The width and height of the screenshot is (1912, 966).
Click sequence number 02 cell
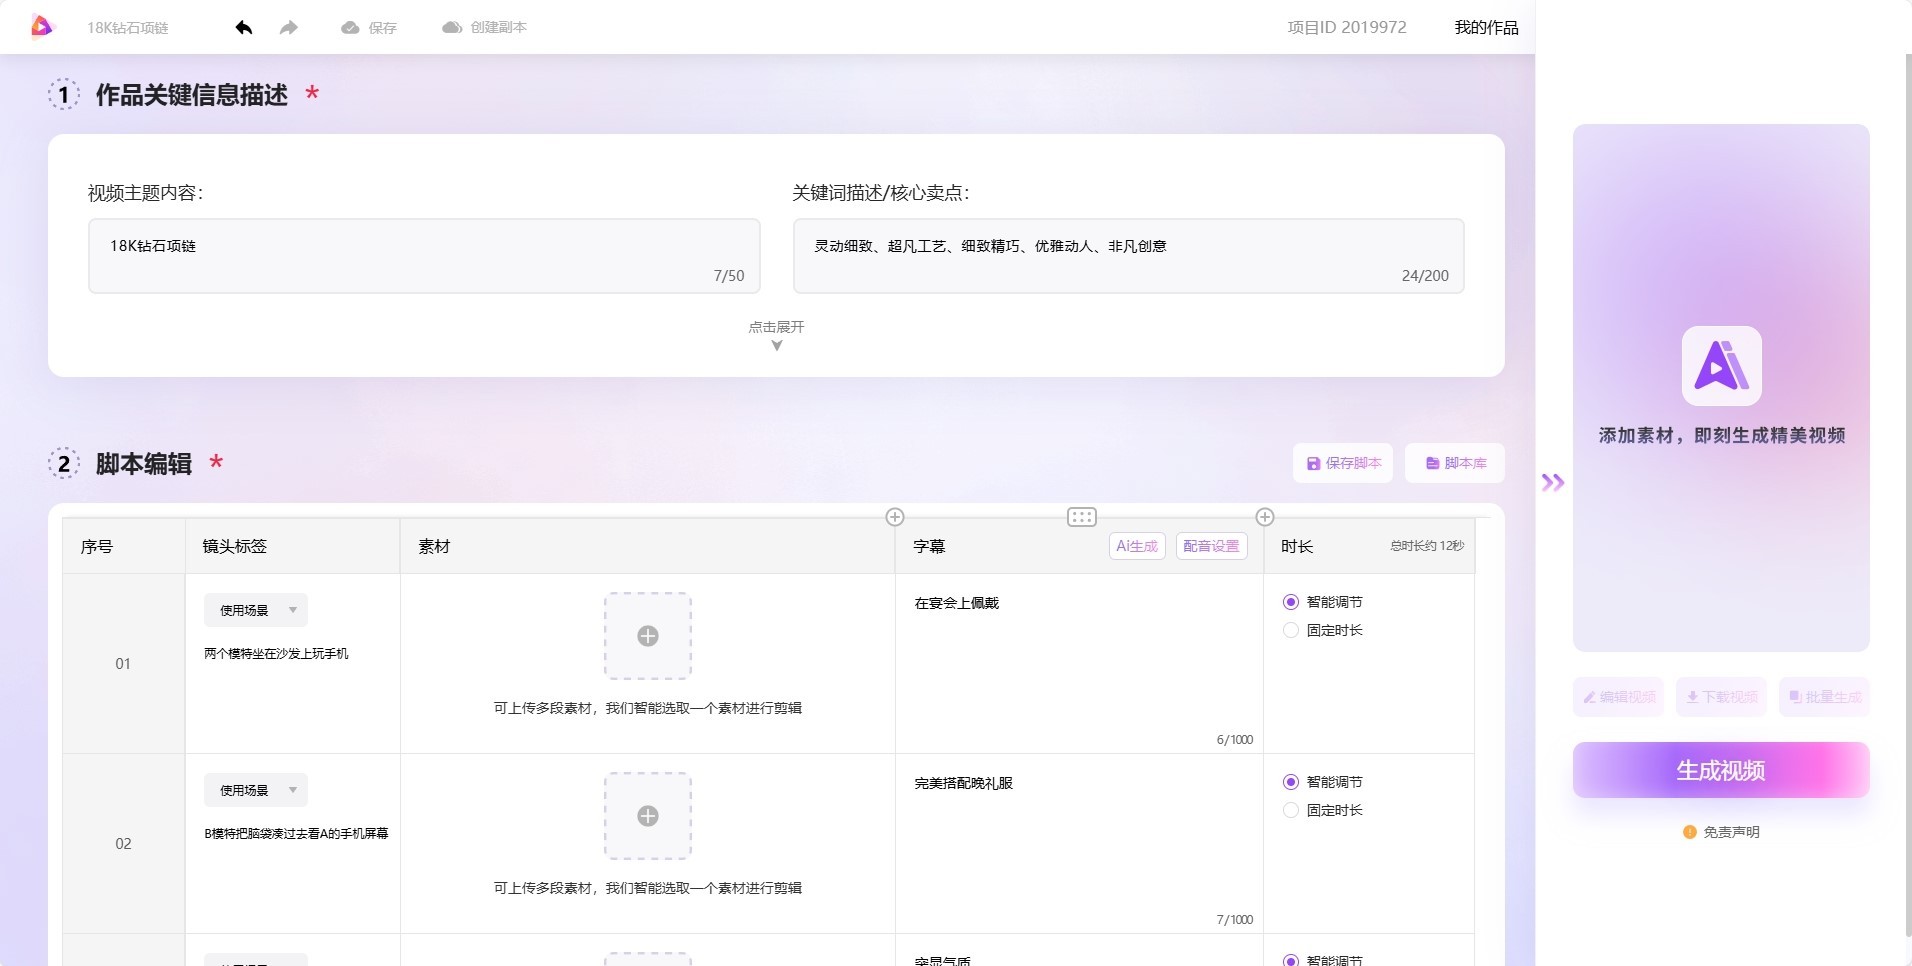[123, 844]
